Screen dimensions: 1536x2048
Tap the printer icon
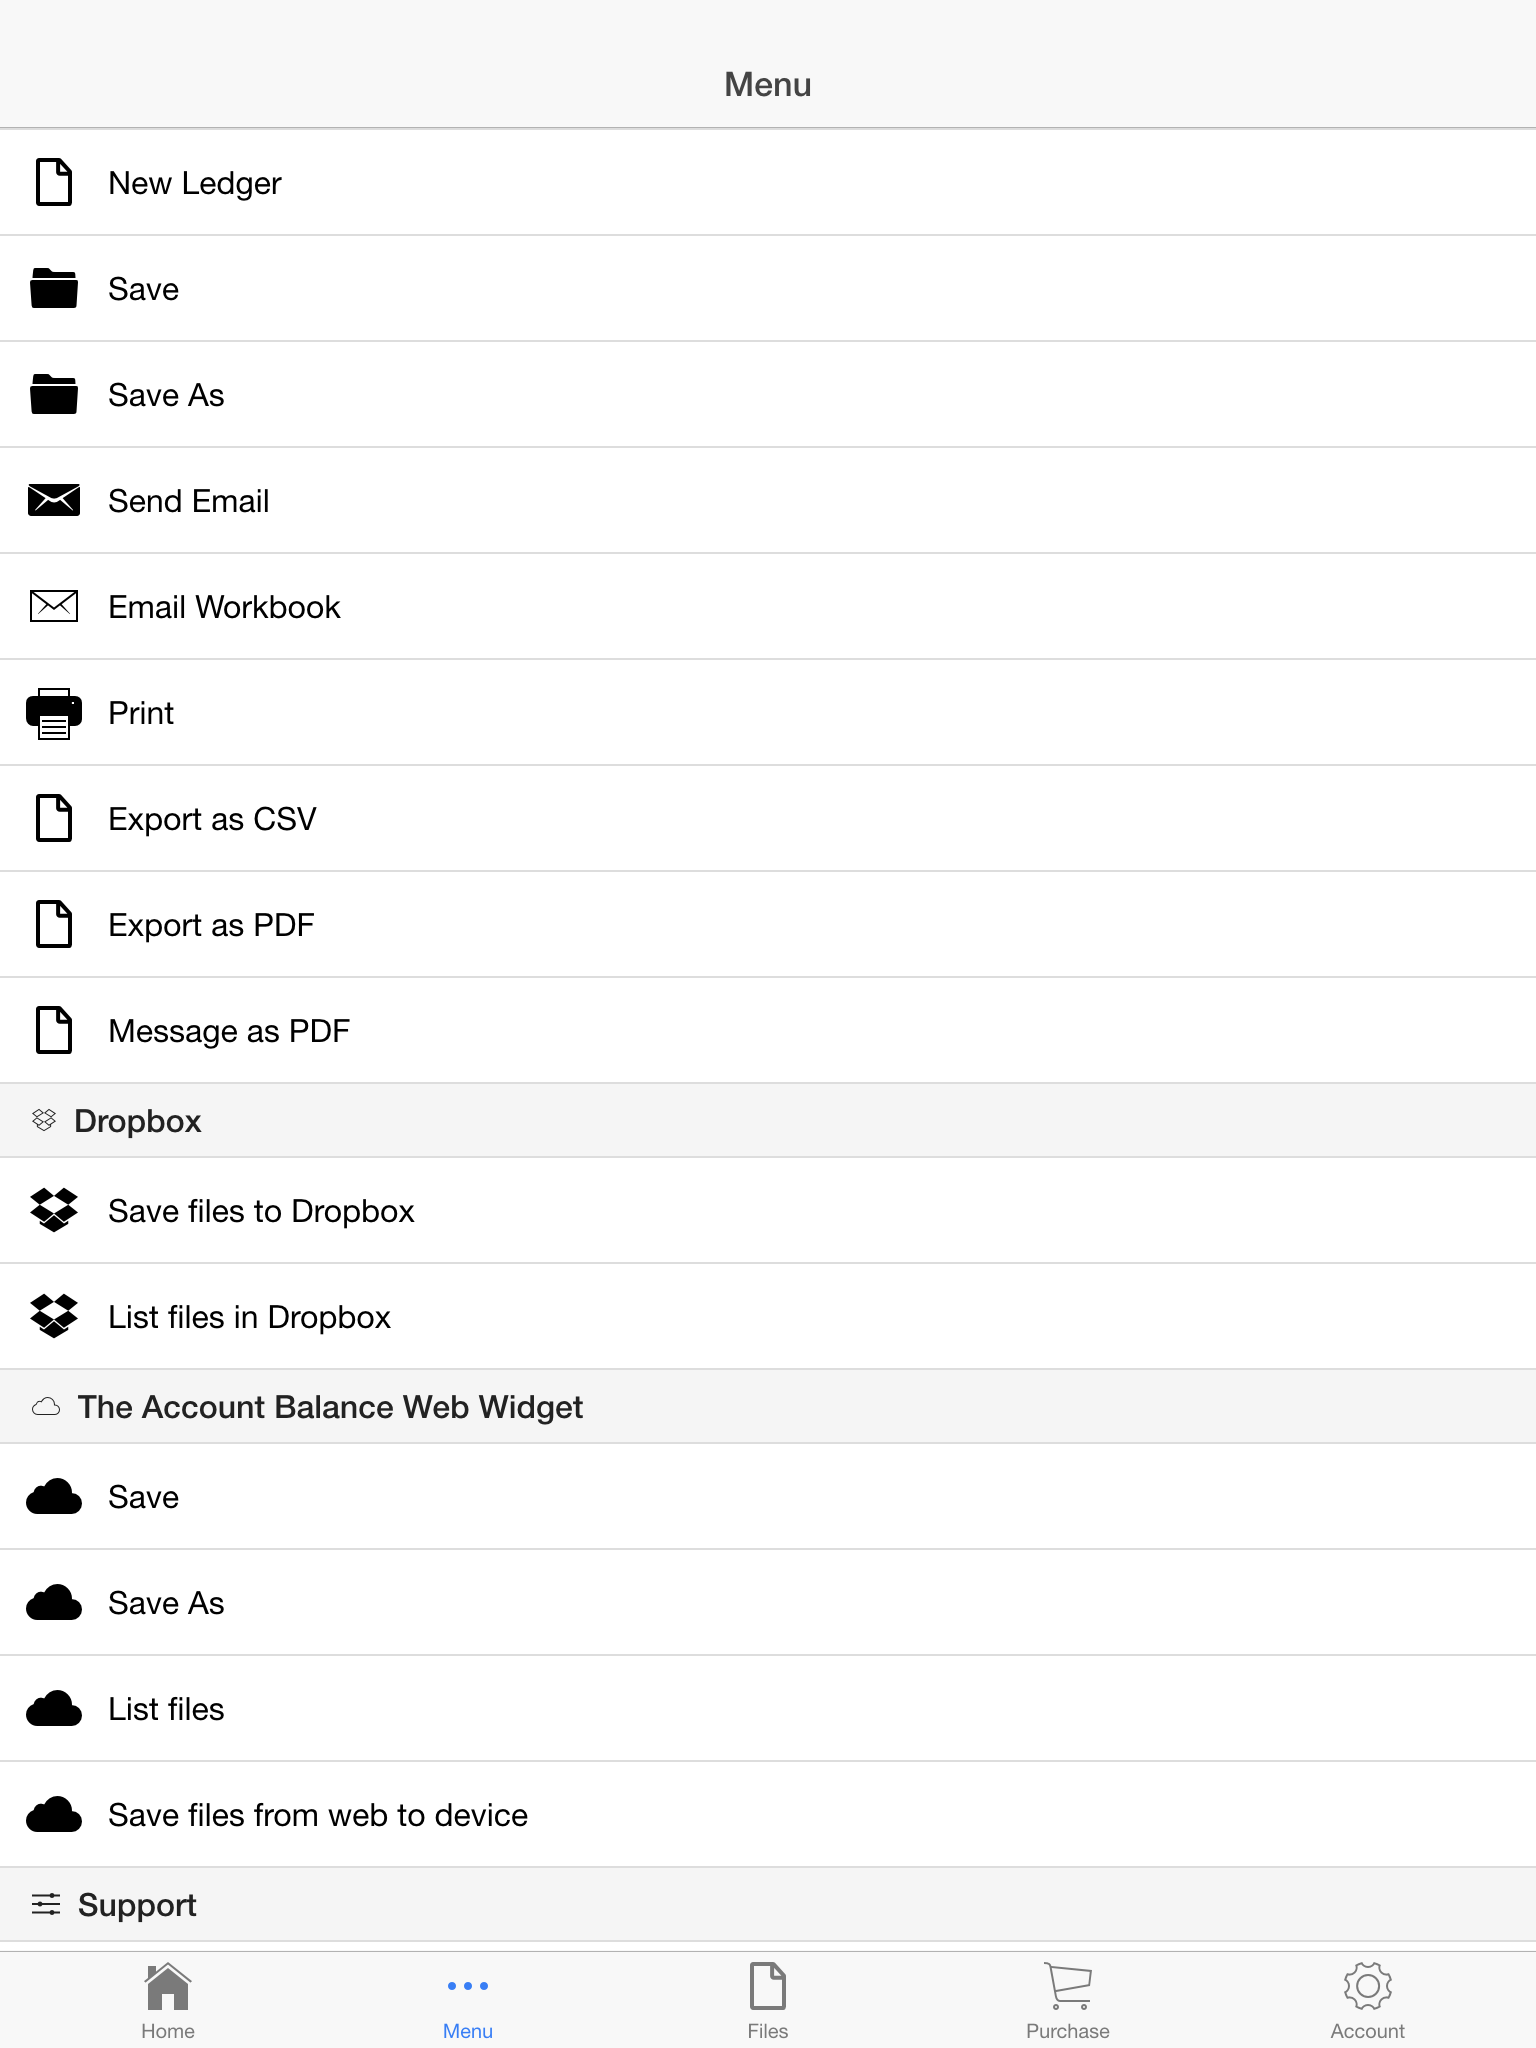pos(54,713)
